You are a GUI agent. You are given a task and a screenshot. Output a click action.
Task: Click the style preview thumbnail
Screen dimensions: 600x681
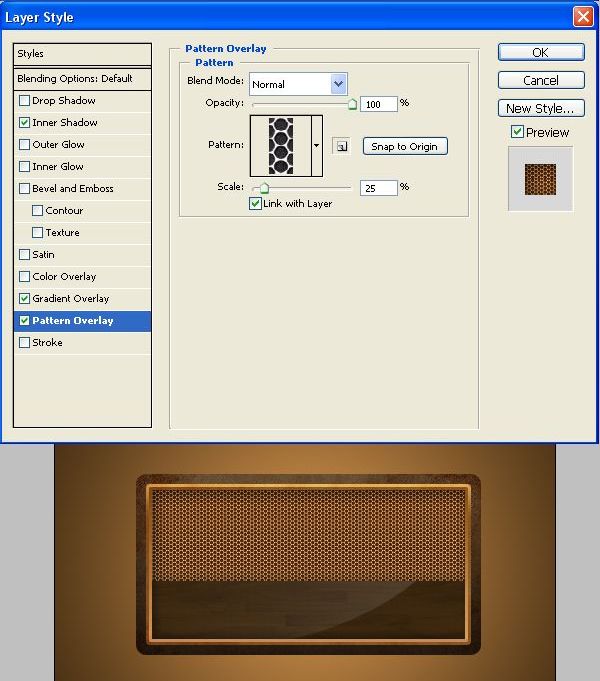(540, 179)
